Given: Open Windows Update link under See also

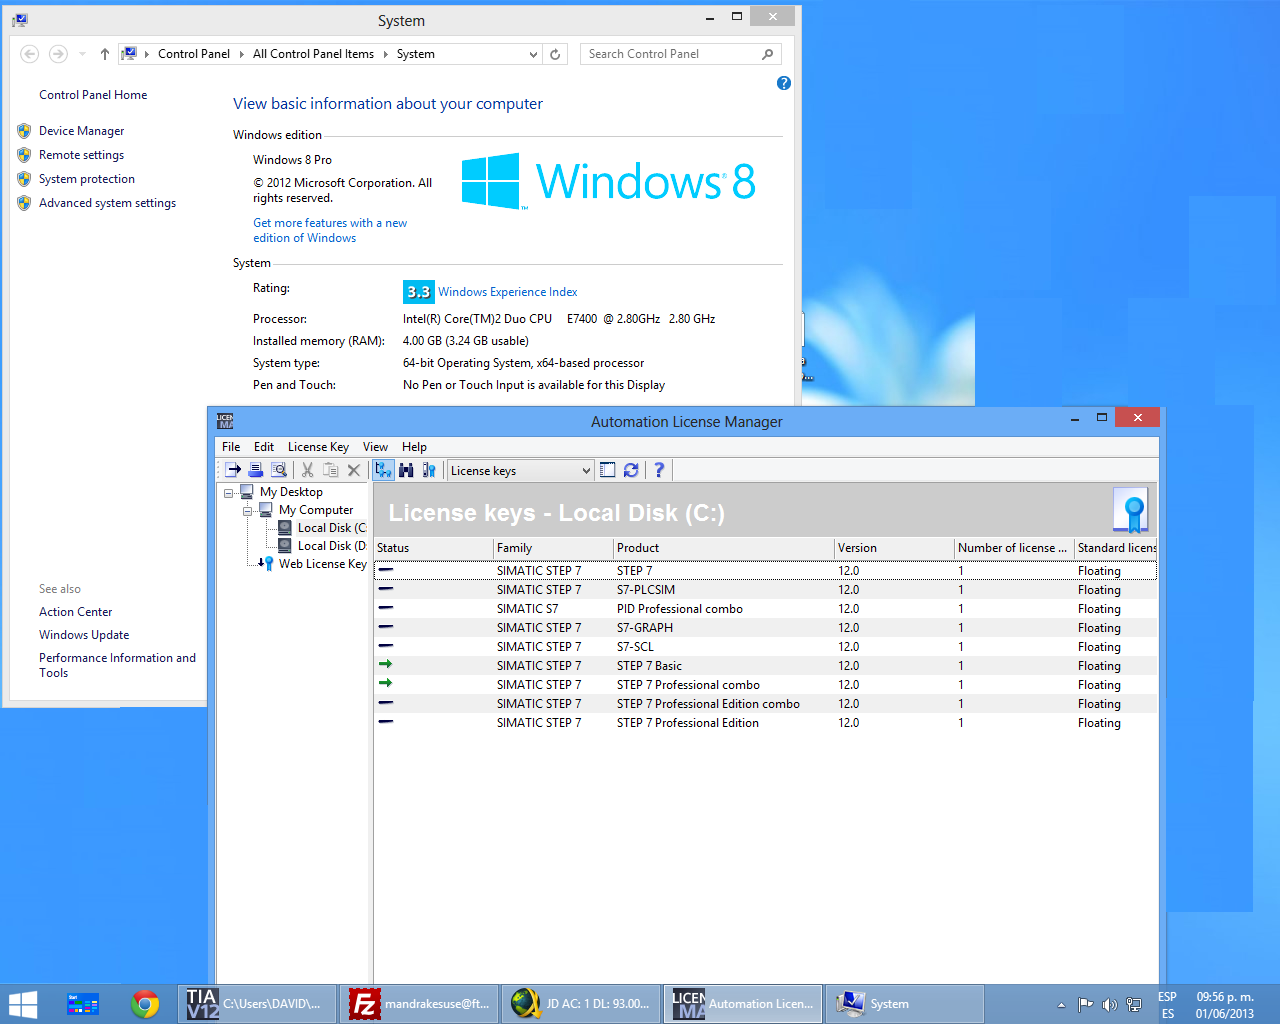Looking at the screenshot, I should pos(84,635).
